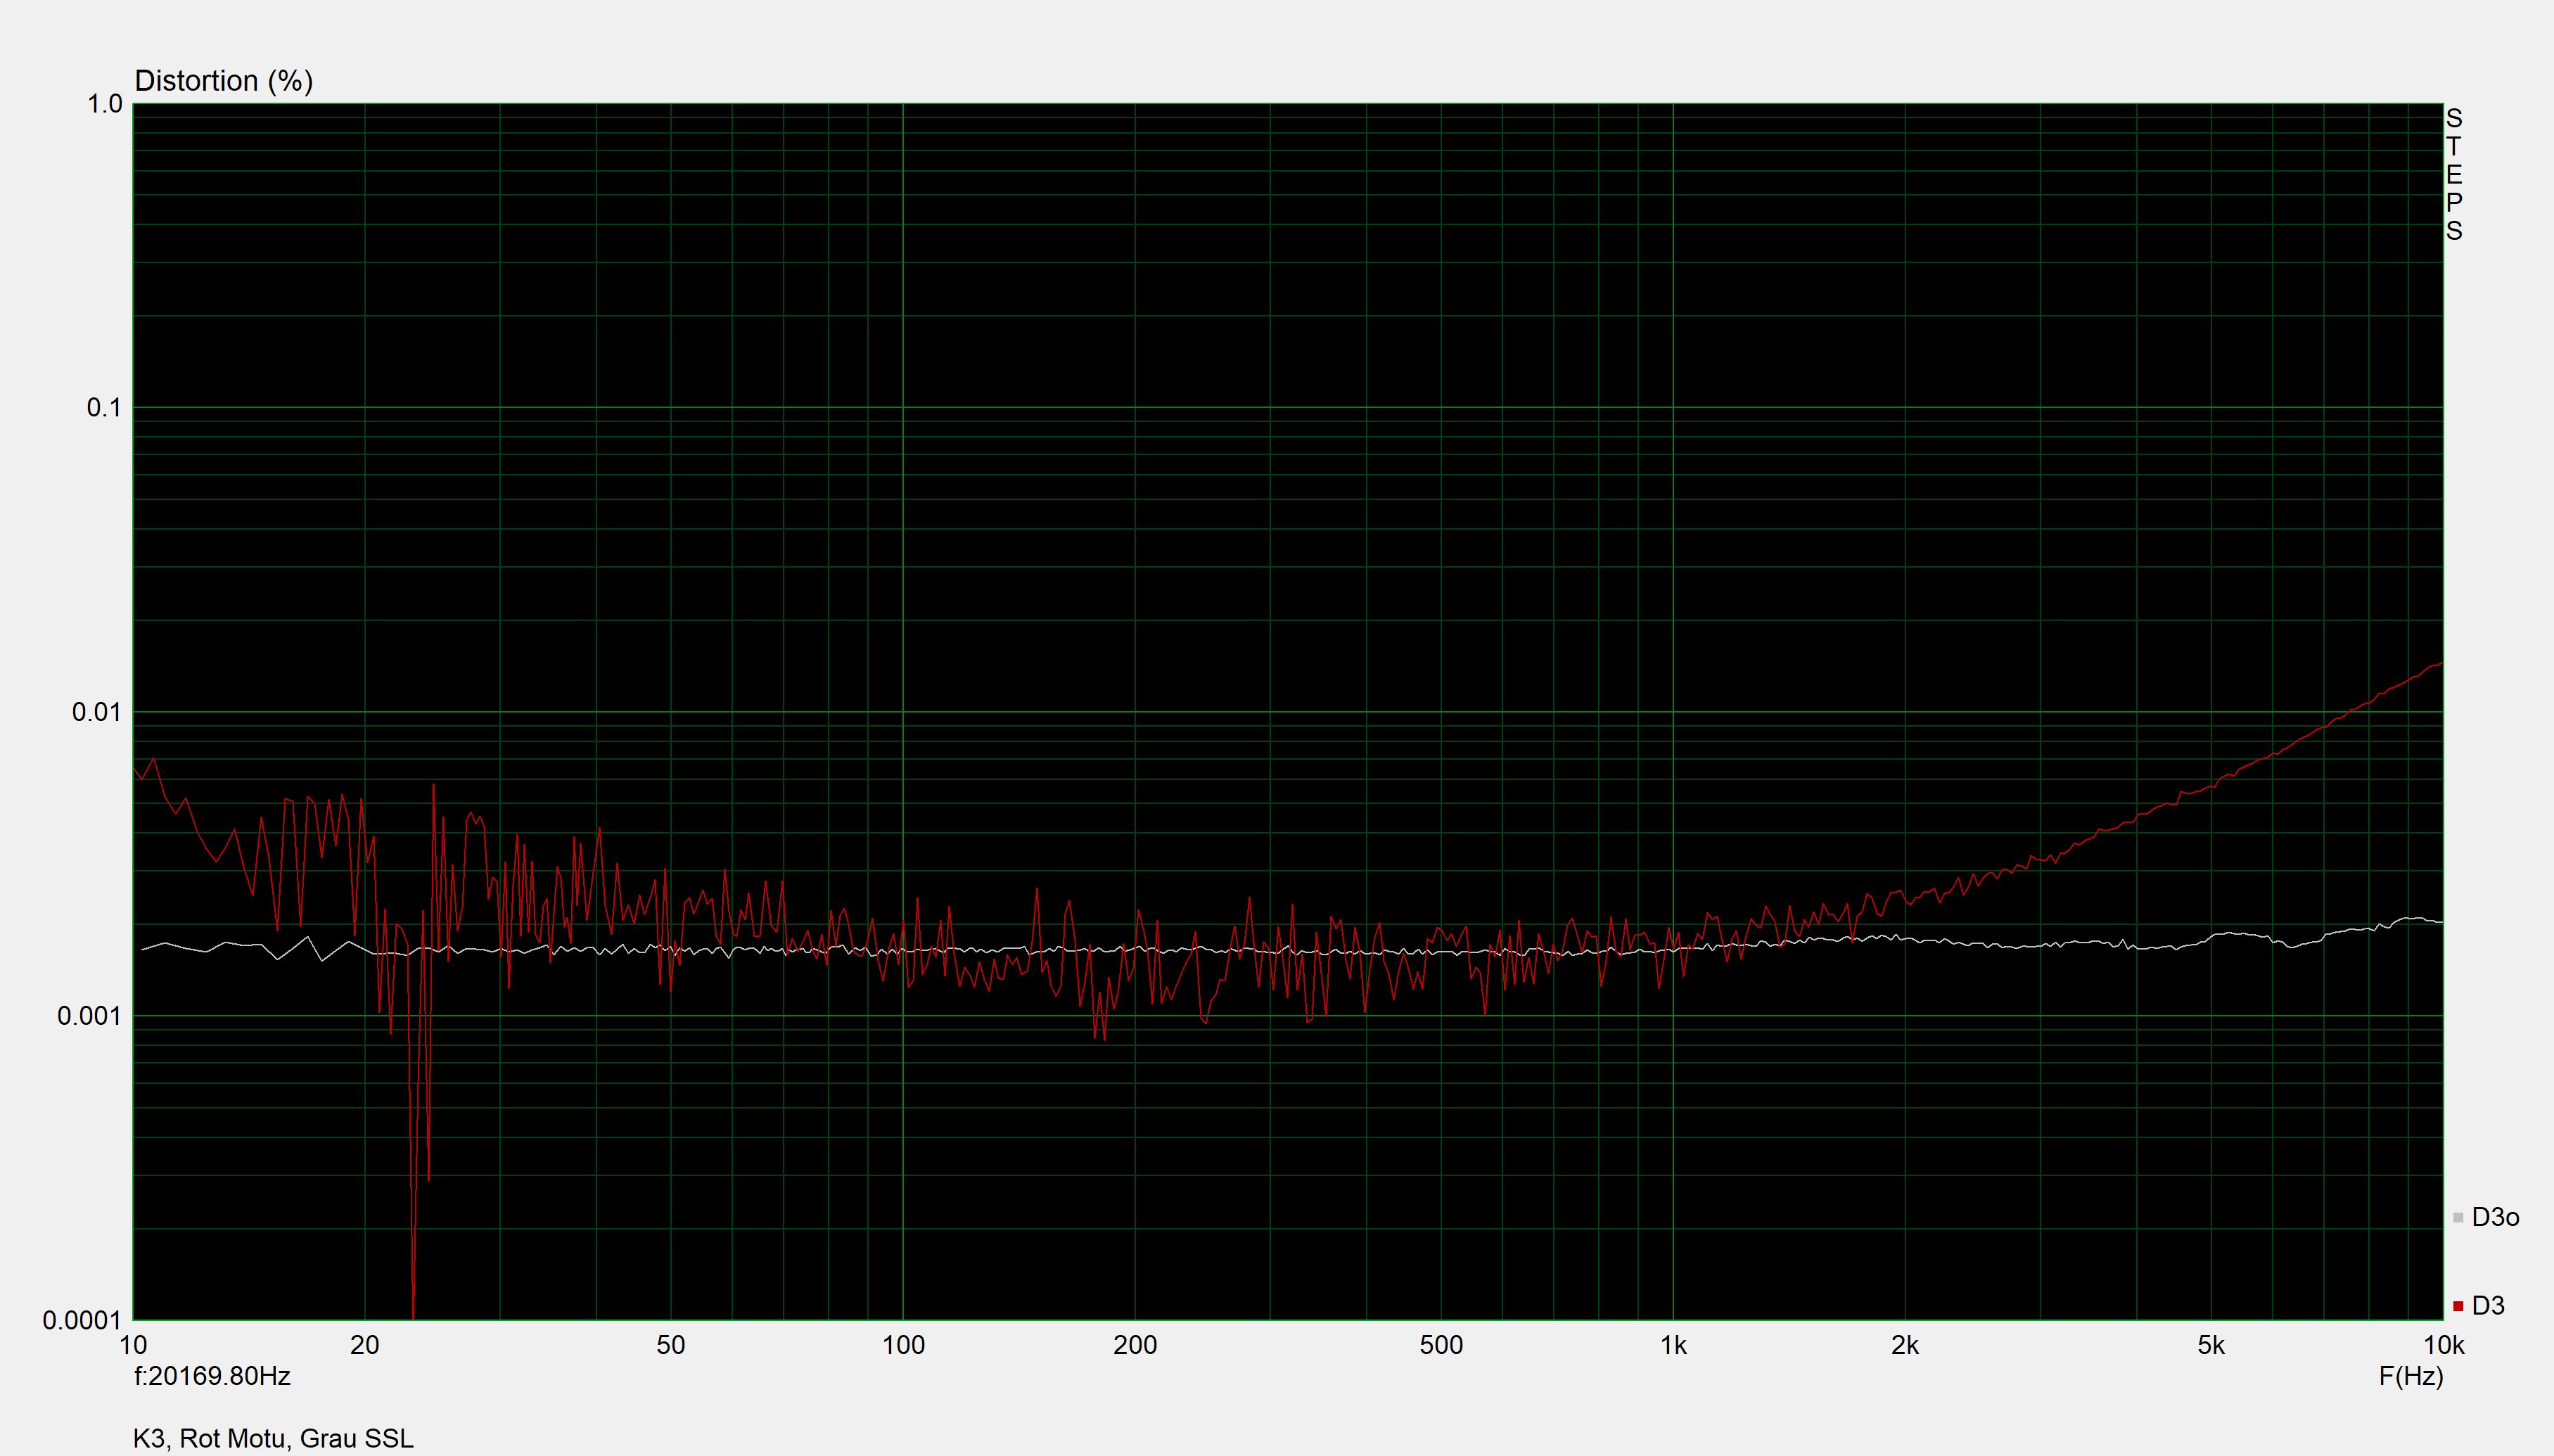Click the 200 Hz frequency axis label

1135,1345
